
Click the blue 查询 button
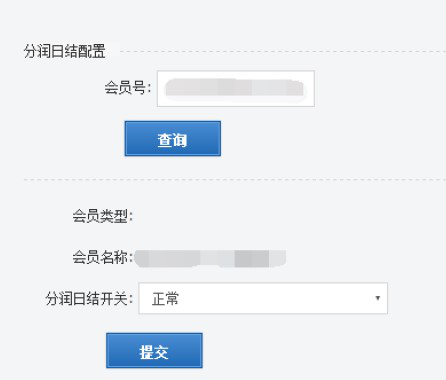coord(173,138)
